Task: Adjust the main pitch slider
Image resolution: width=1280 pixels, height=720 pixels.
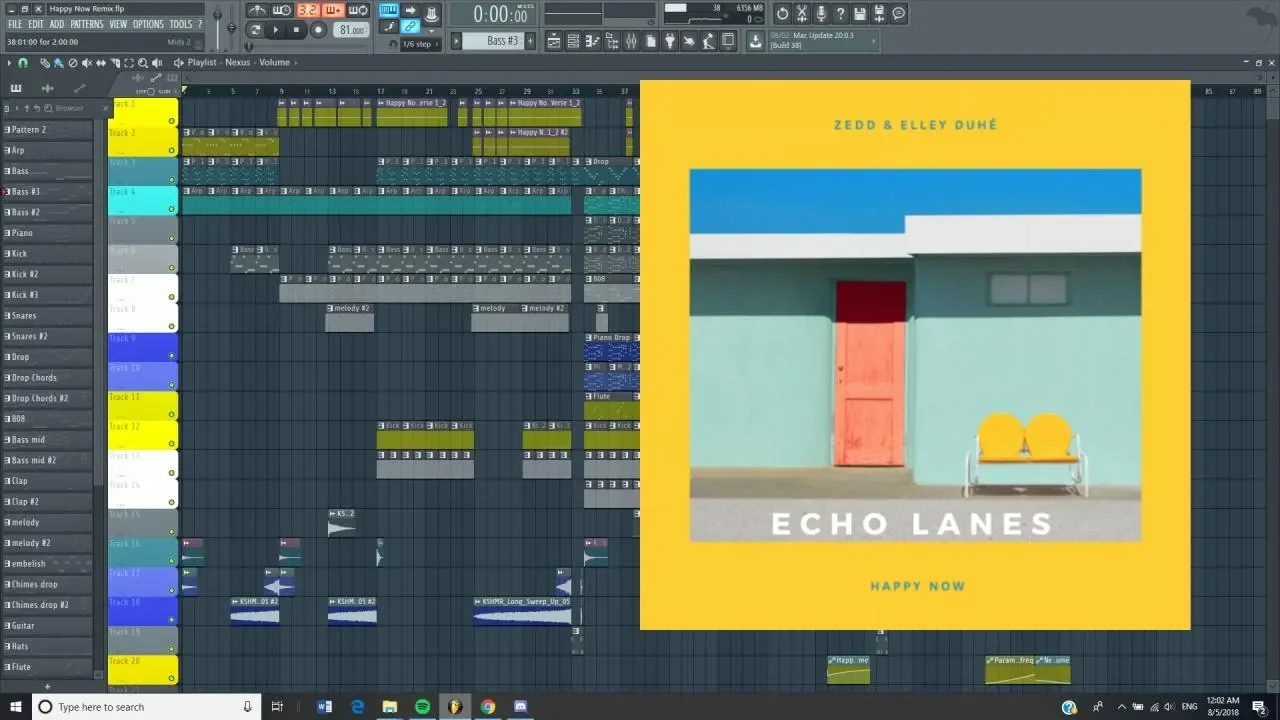Action: coord(231,28)
